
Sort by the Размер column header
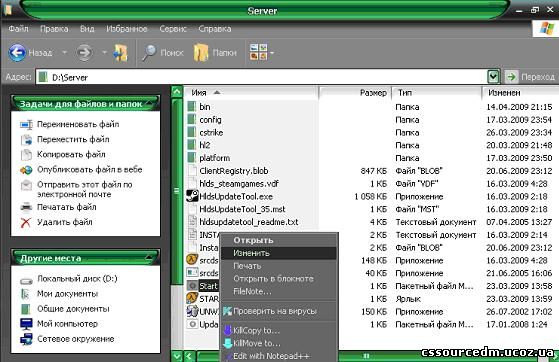click(355, 93)
